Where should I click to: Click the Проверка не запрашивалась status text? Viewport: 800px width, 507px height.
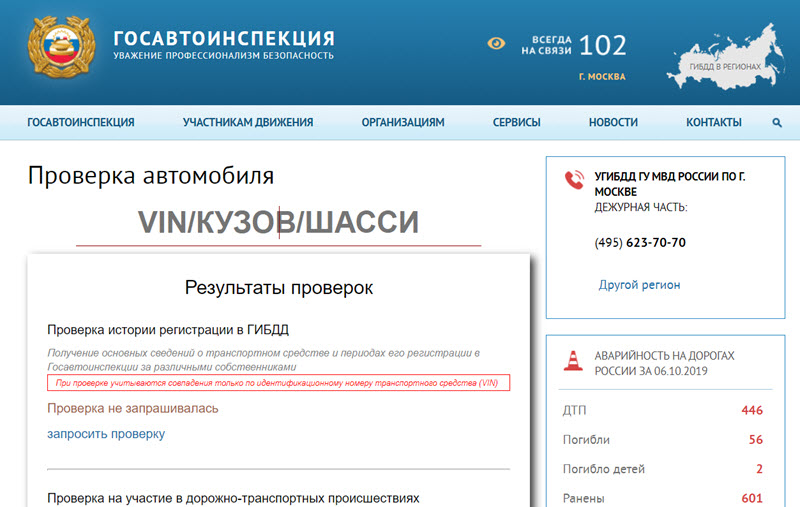point(133,409)
